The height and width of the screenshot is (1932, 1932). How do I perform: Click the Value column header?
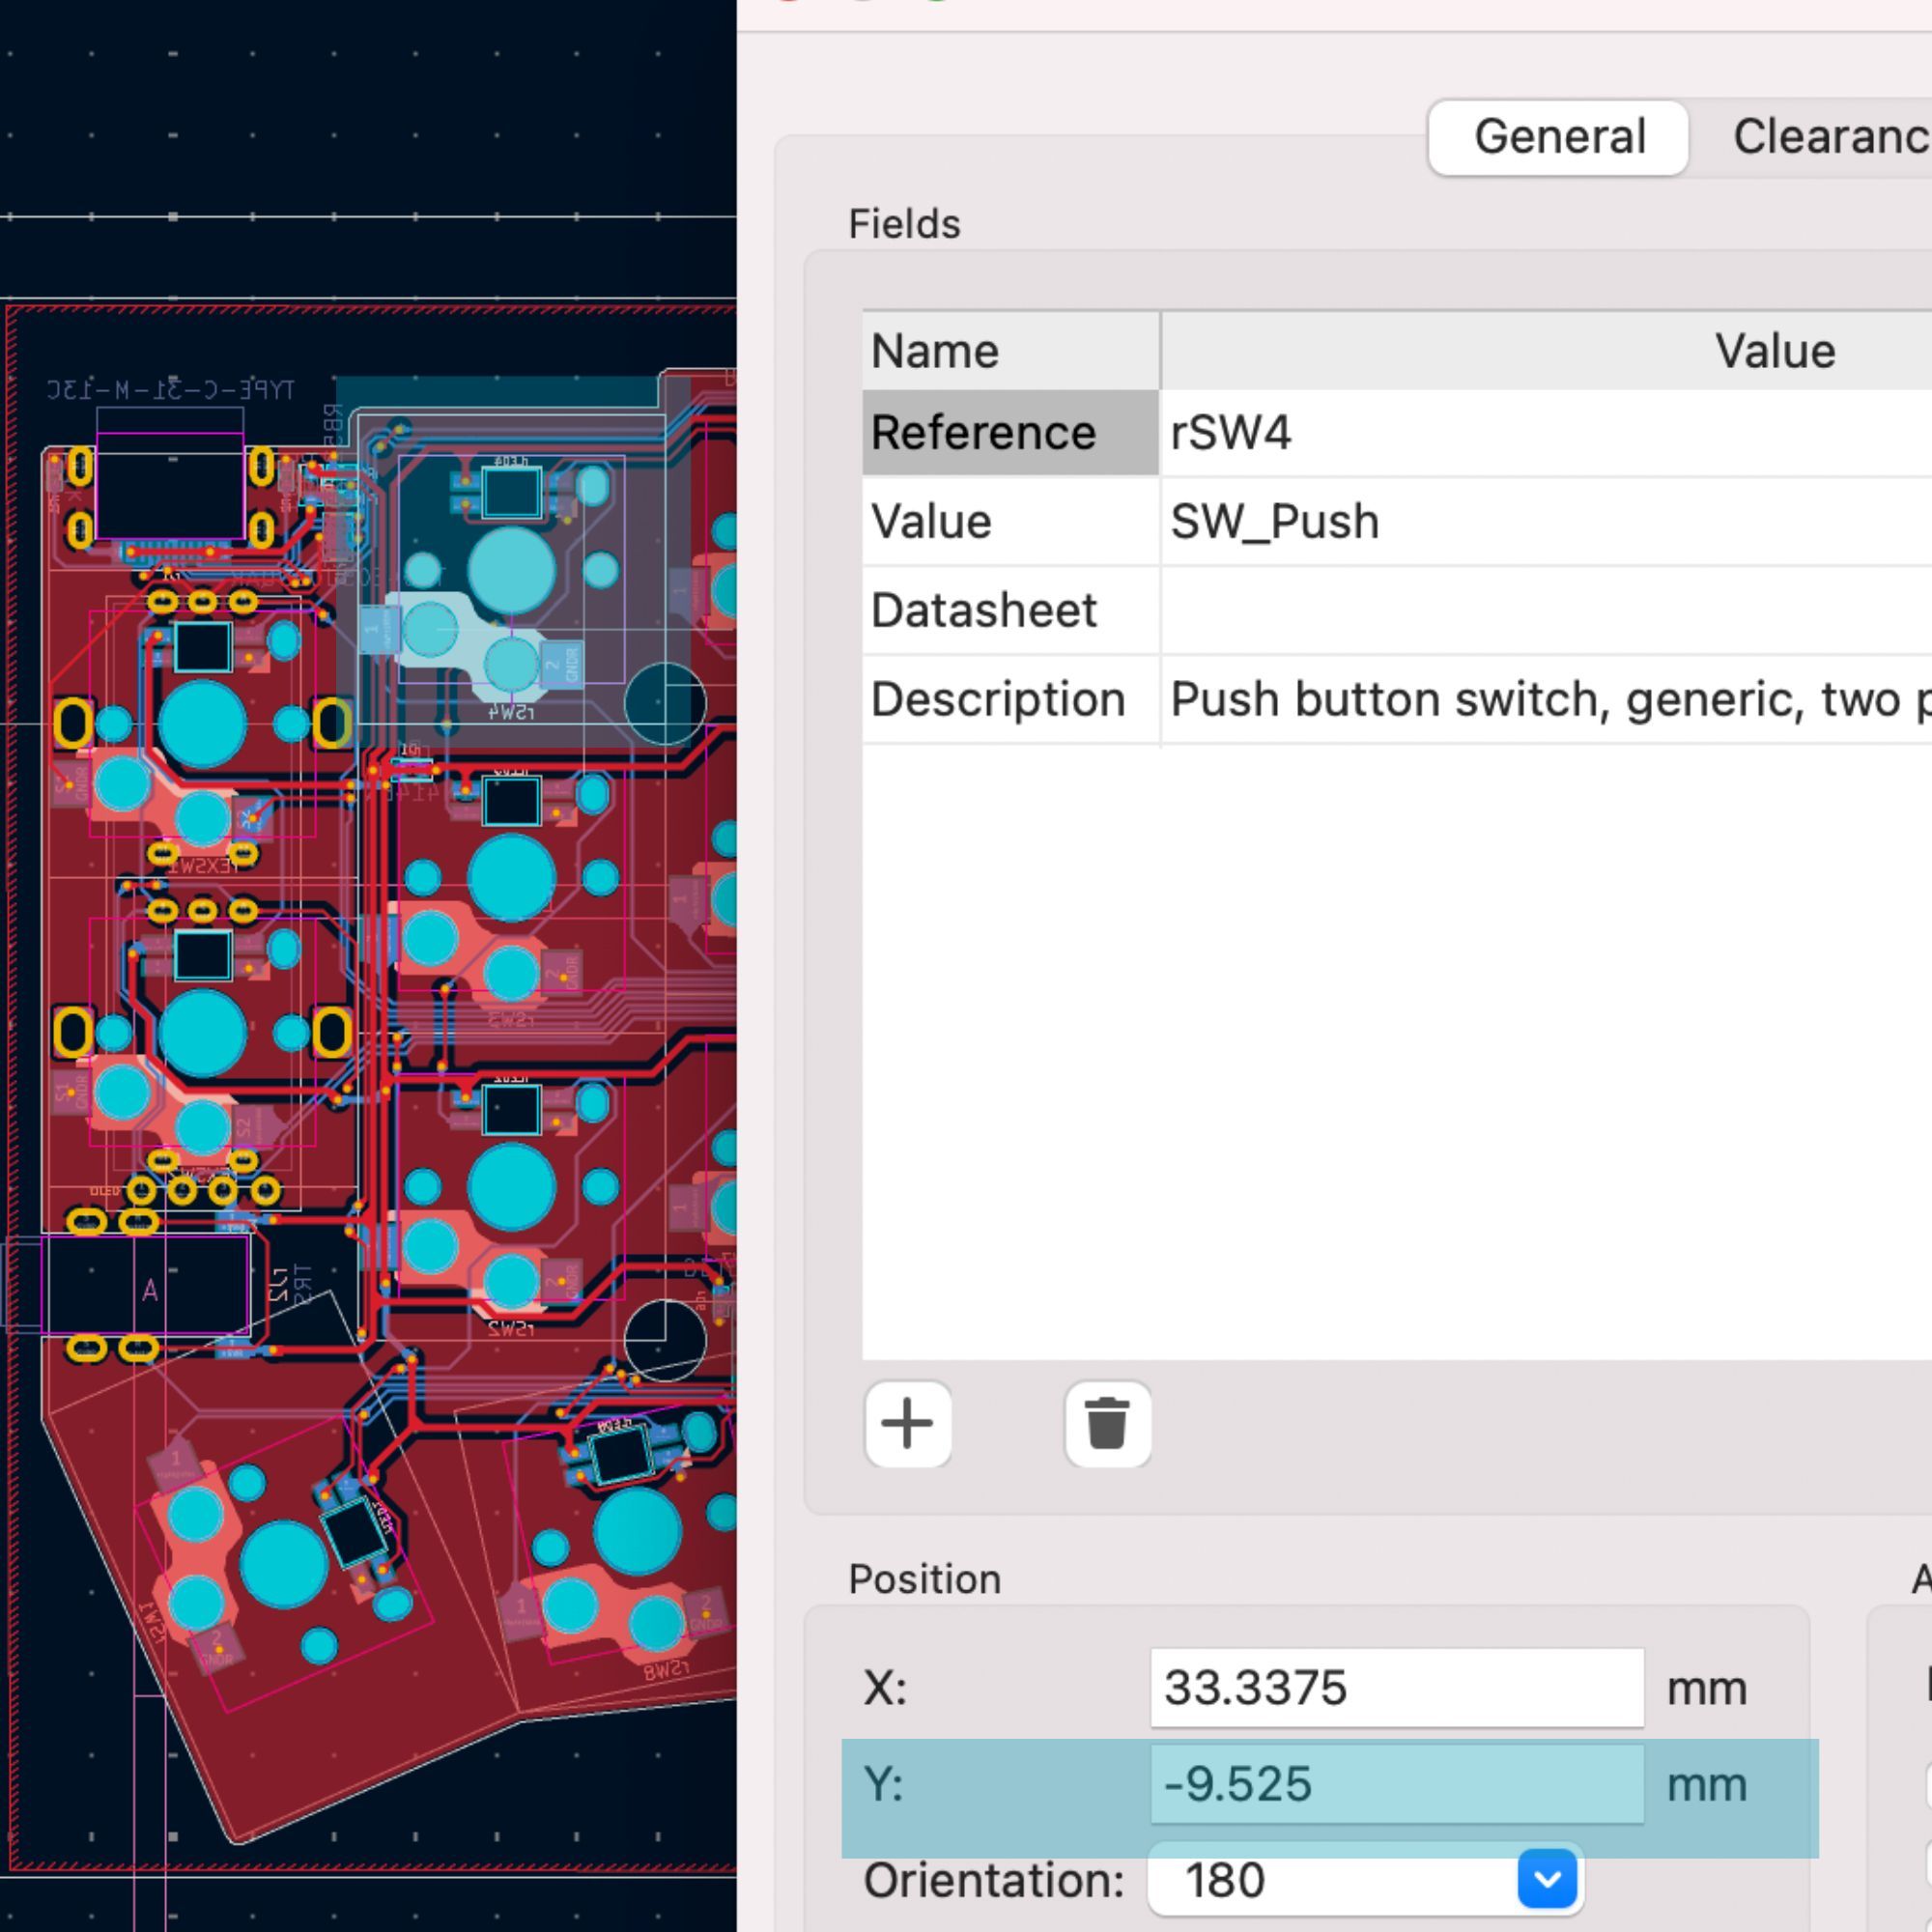pyautogui.click(x=1773, y=351)
